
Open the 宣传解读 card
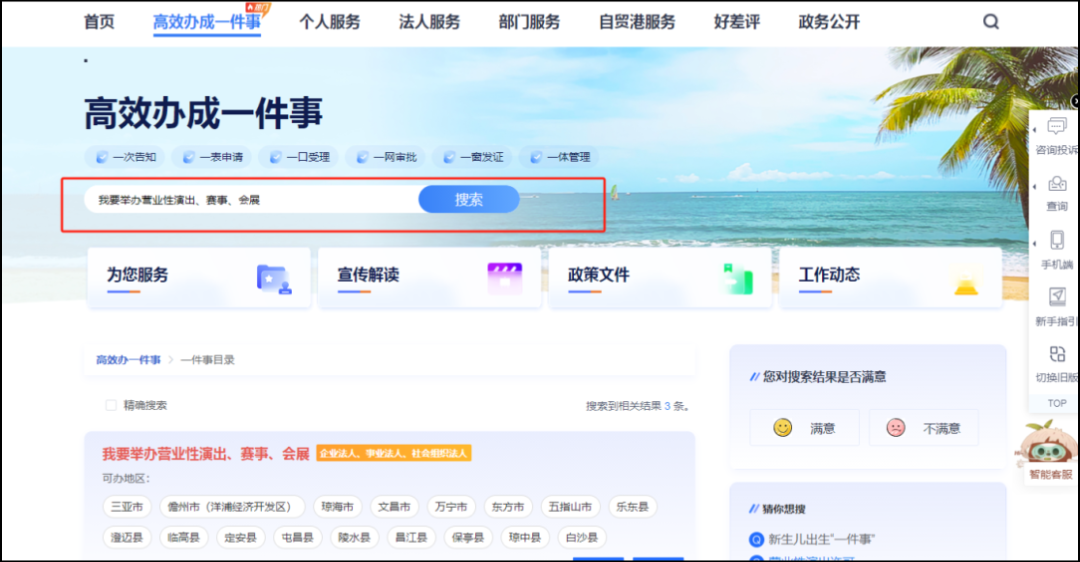click(x=429, y=278)
